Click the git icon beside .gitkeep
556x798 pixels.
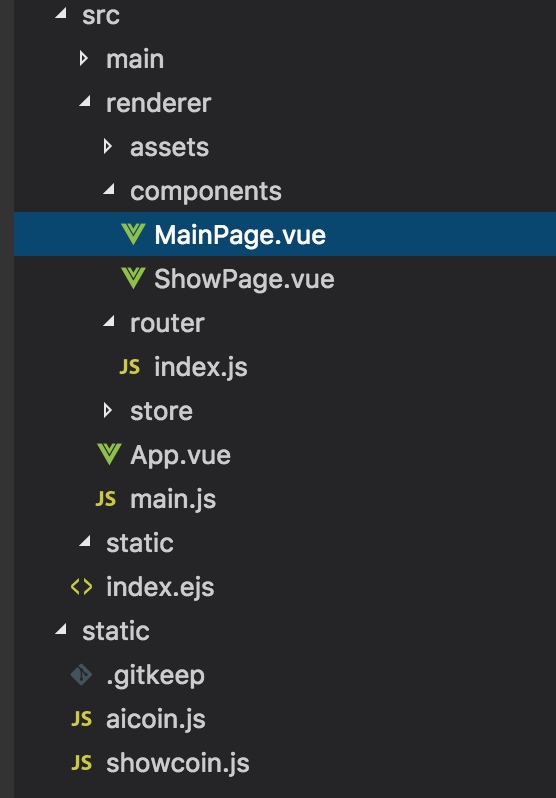coord(81,675)
